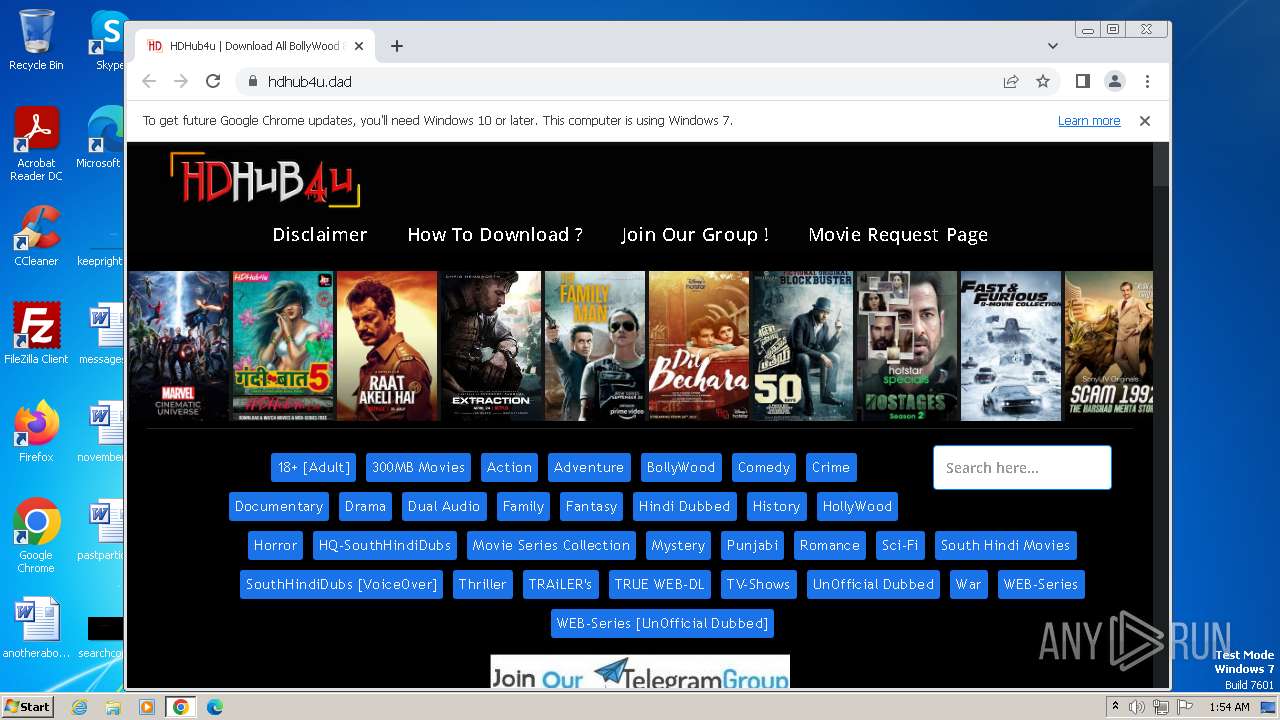Open Microsoft Edge in the taskbar
The image size is (1280, 720).
coord(215,707)
